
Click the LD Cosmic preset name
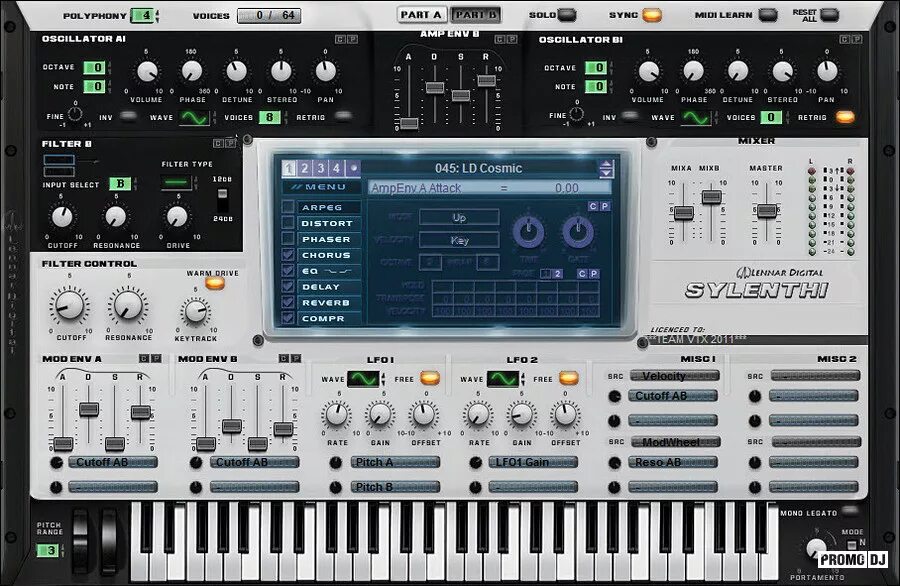[x=479, y=168]
